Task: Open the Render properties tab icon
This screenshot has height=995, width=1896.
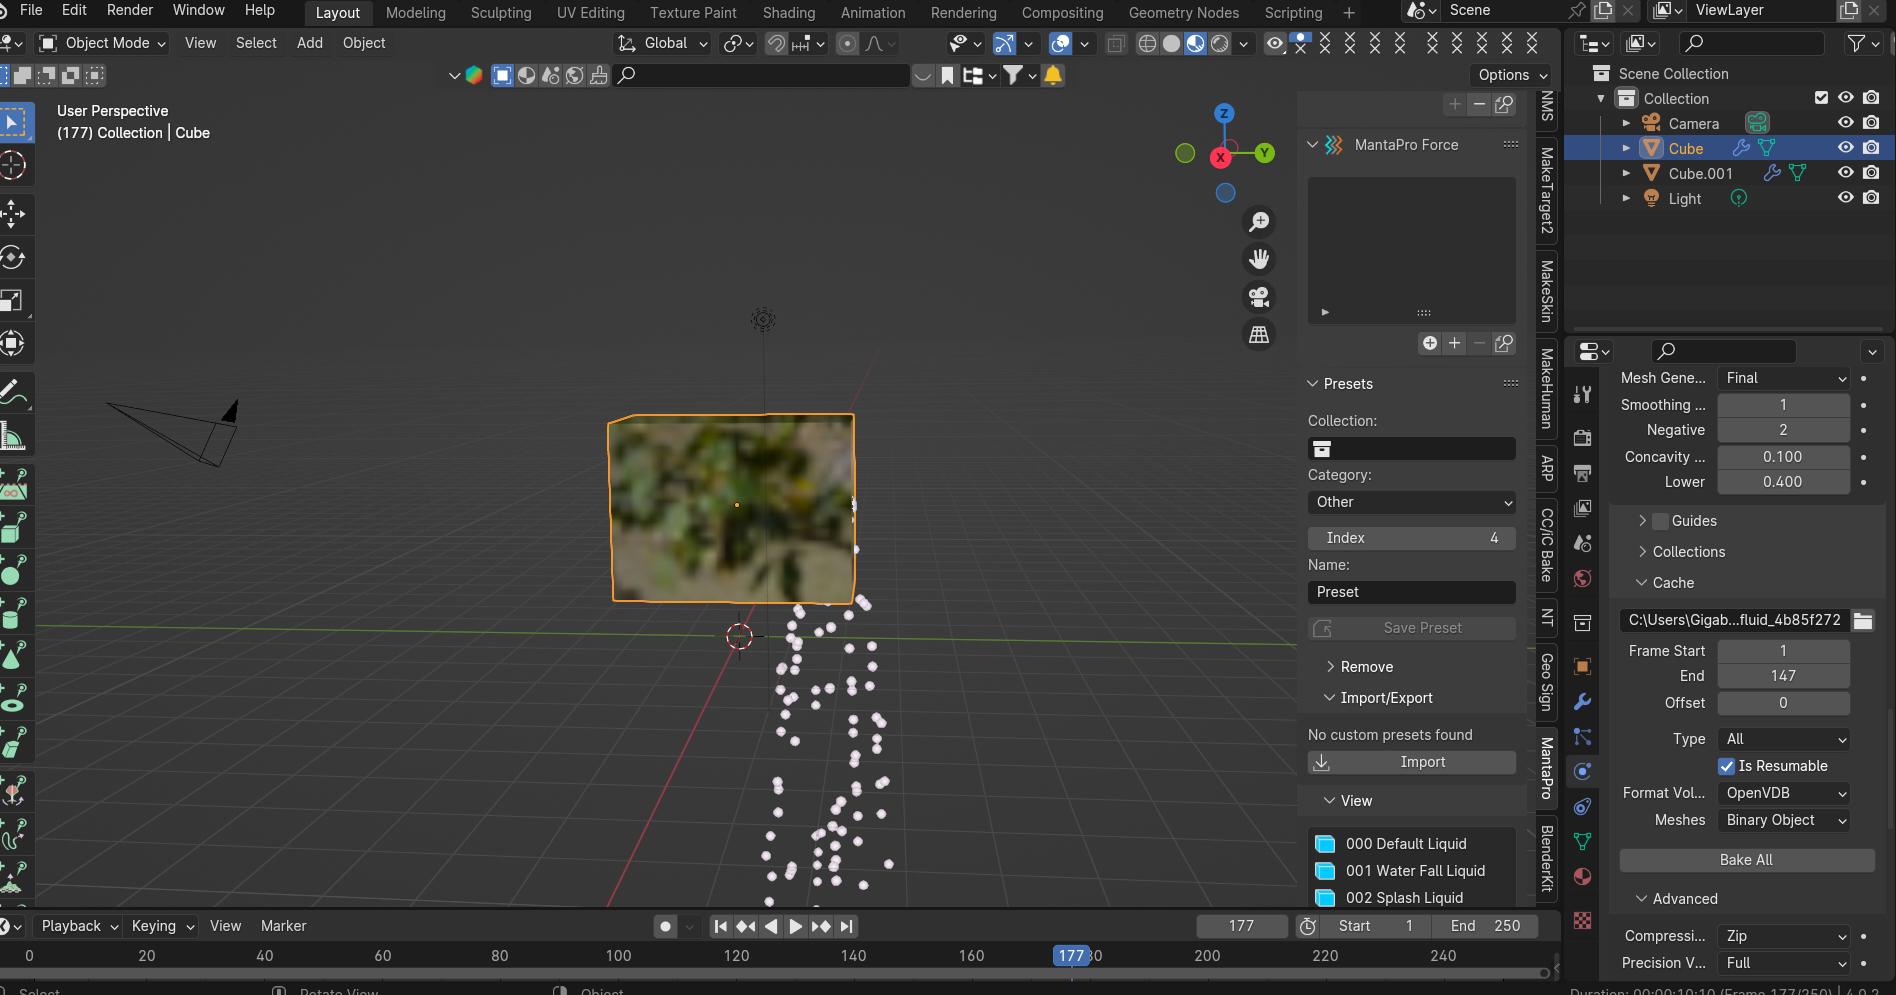Action: pos(1582,438)
